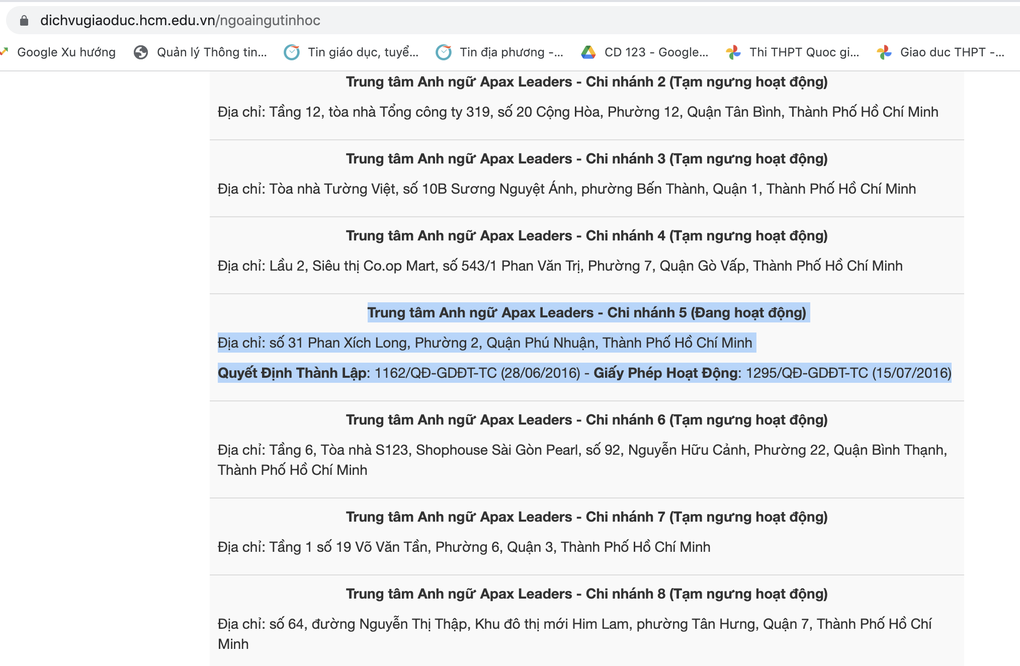Open Thi THPT Quoc gi... bookmark

point(792,52)
